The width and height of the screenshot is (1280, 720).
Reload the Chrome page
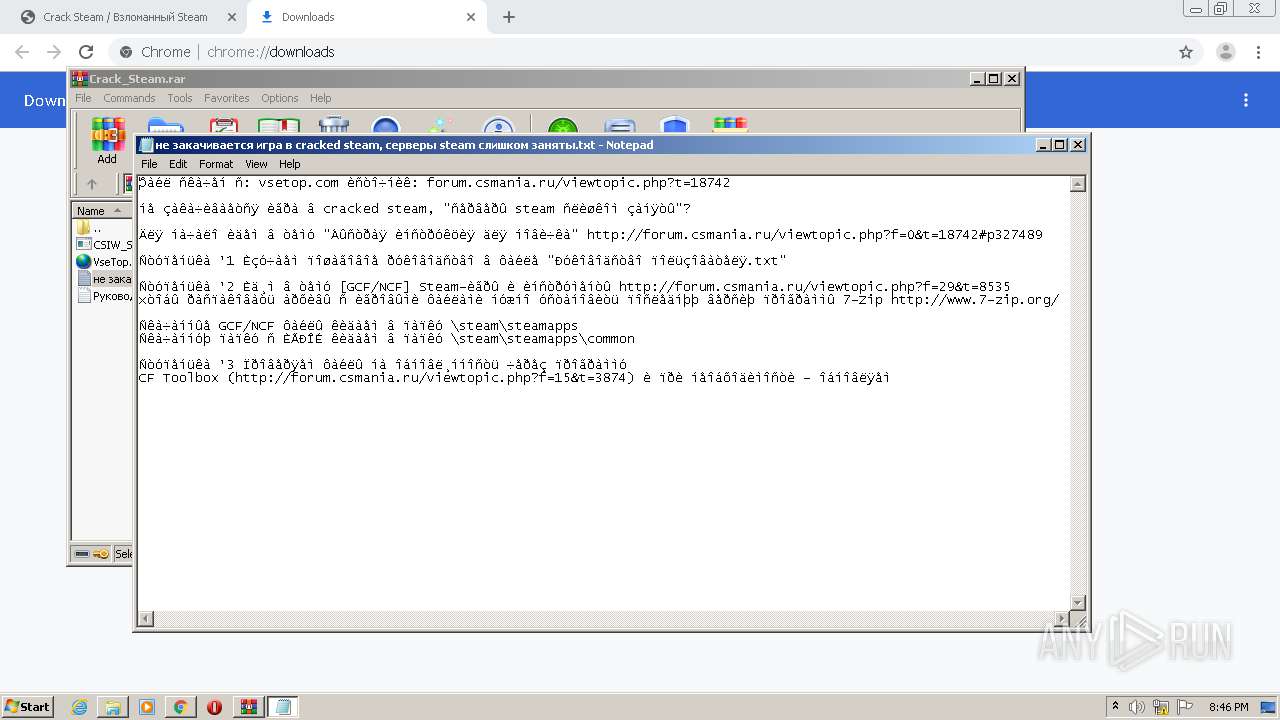point(86,52)
